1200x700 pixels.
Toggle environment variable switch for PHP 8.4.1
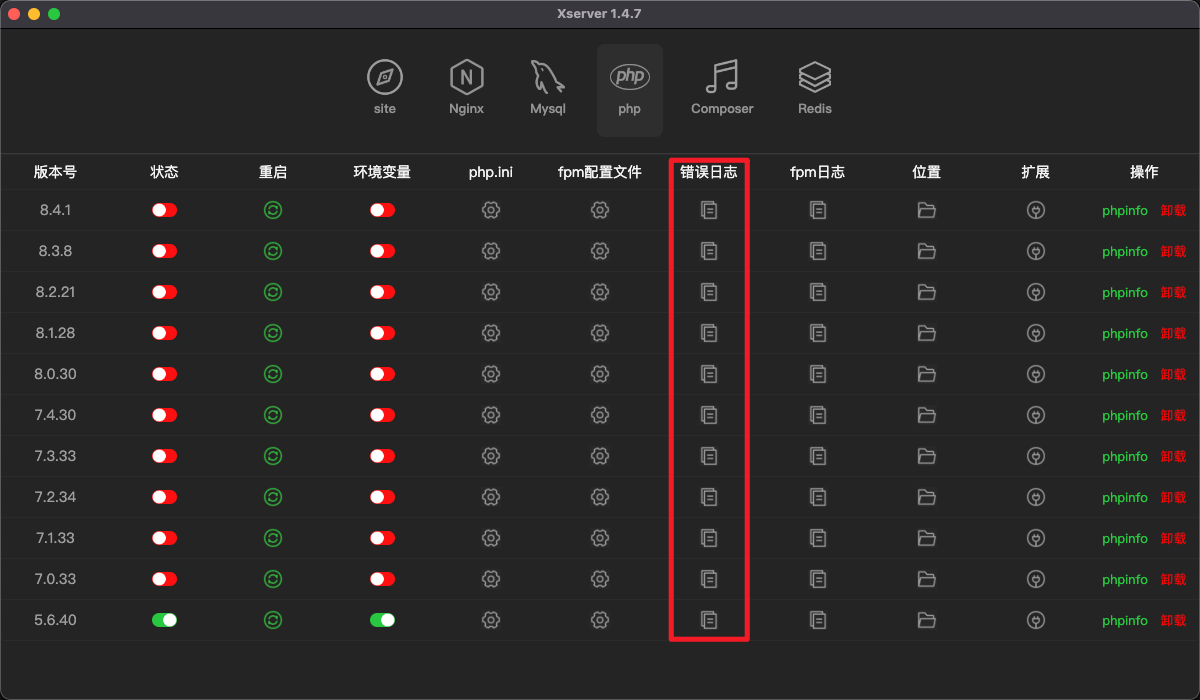tap(382, 210)
